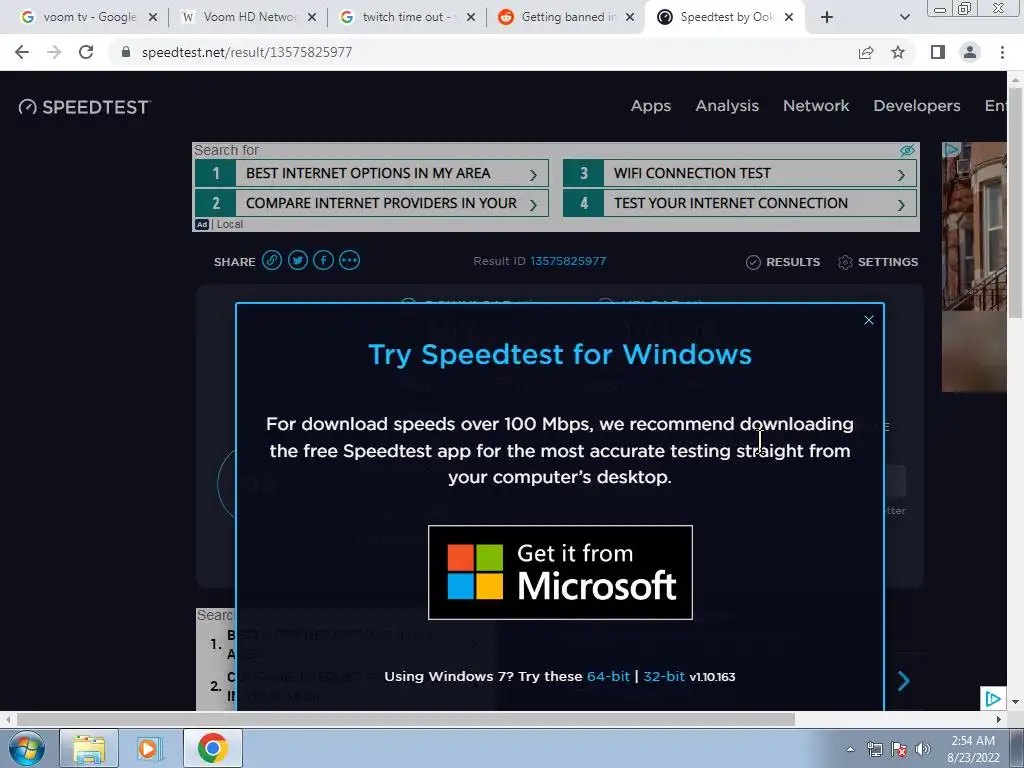Copy result link via share link icon
Screen dimensions: 1024x768
point(272,261)
